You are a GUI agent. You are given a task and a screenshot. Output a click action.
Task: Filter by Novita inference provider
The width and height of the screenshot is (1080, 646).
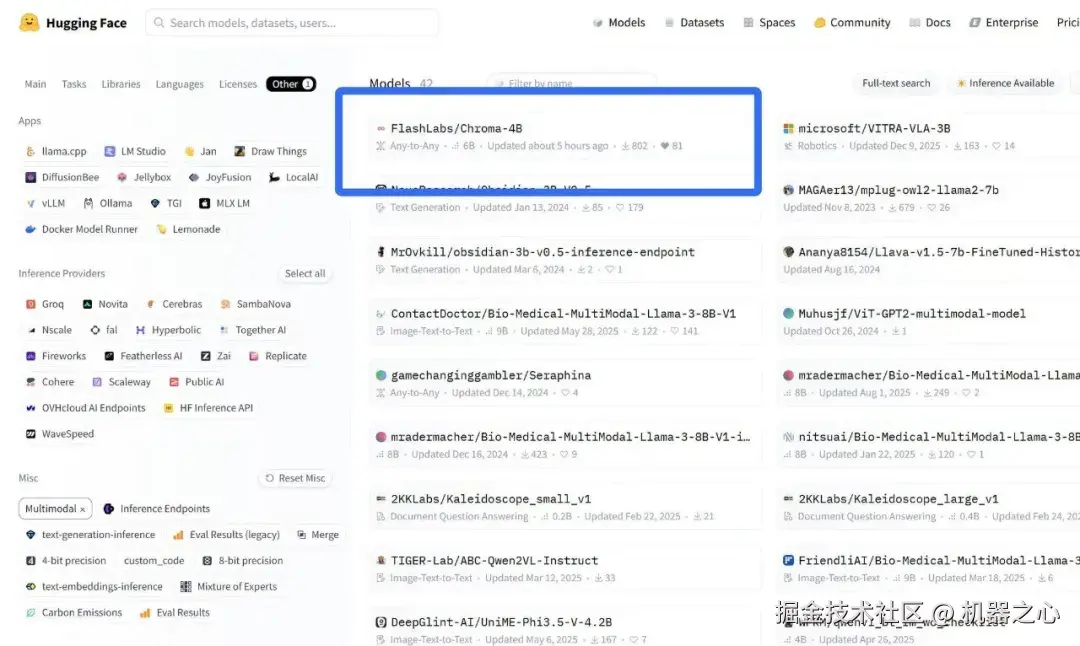(105, 304)
